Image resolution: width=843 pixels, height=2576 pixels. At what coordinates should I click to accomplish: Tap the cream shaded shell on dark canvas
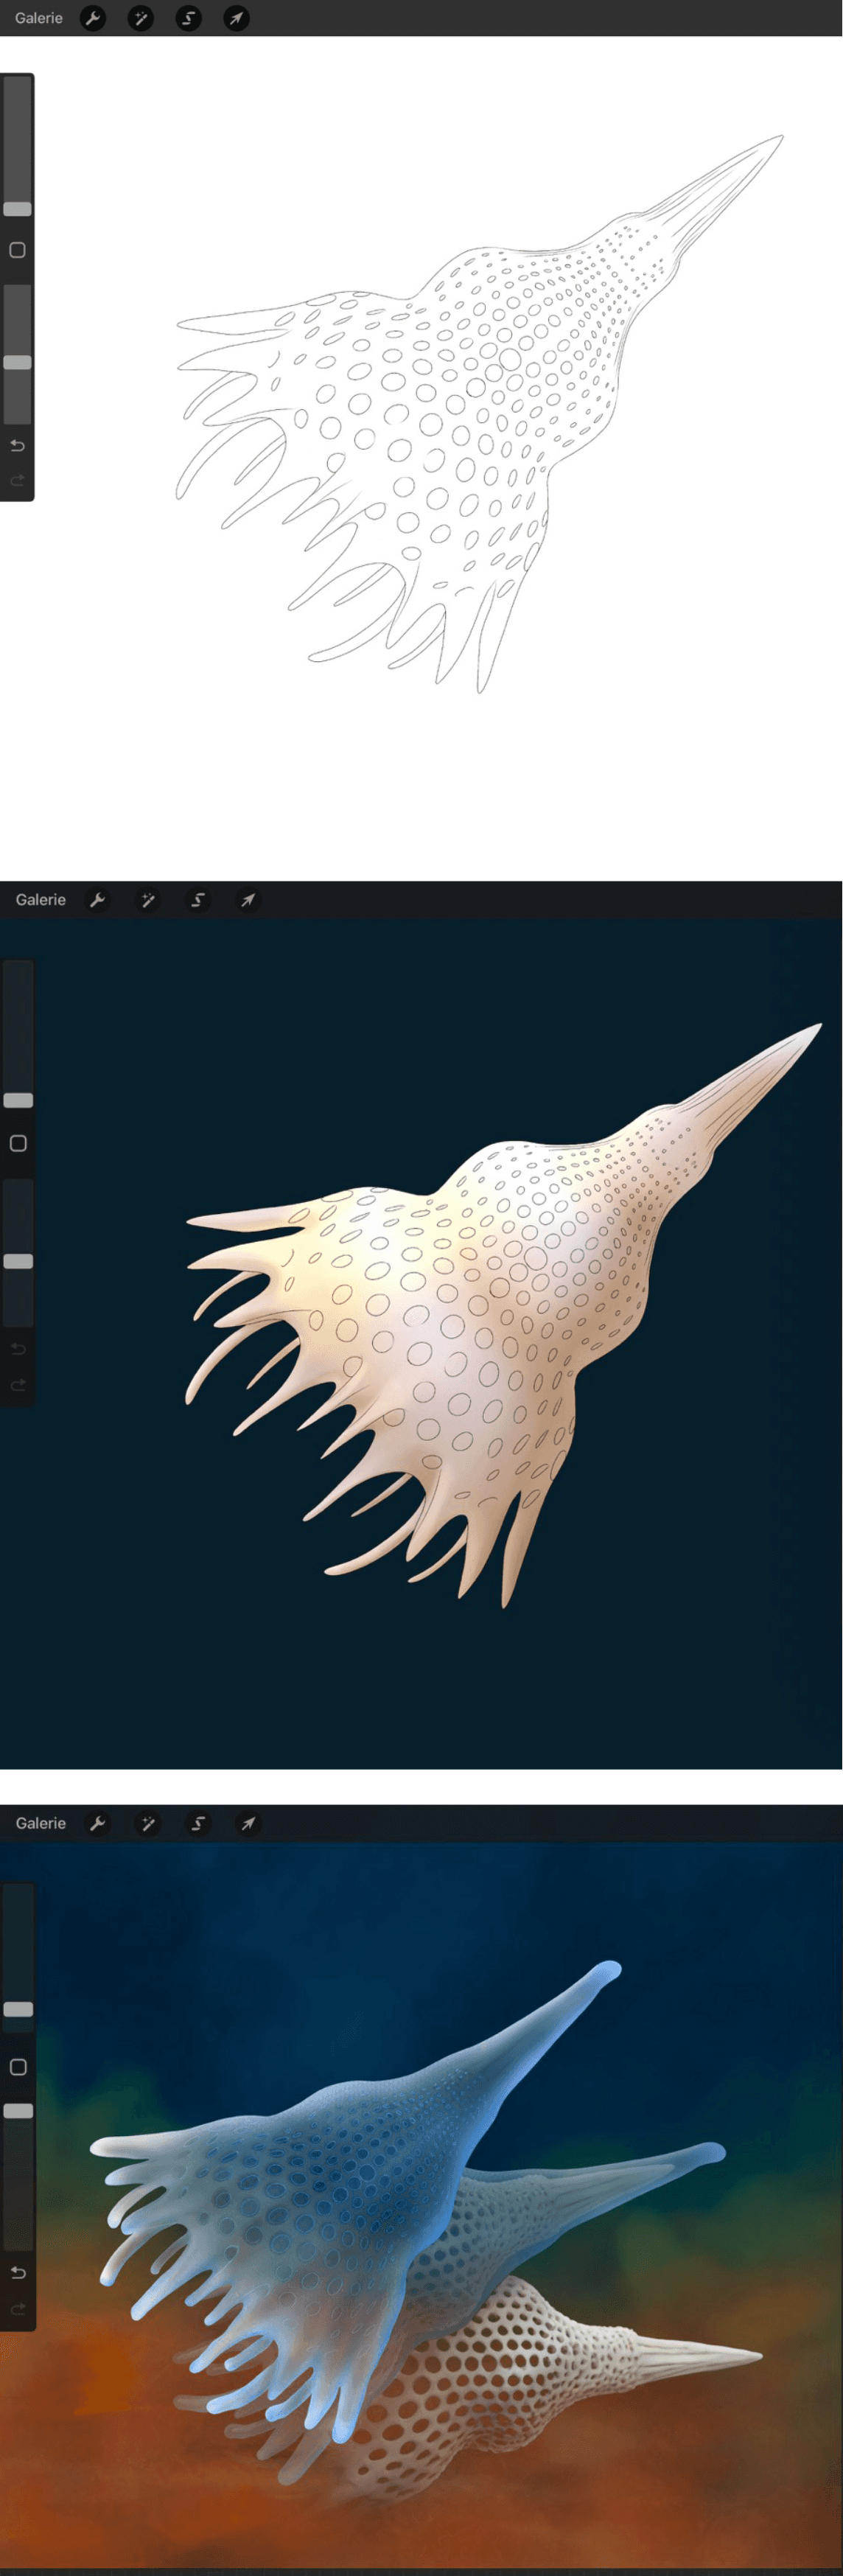503,1315
